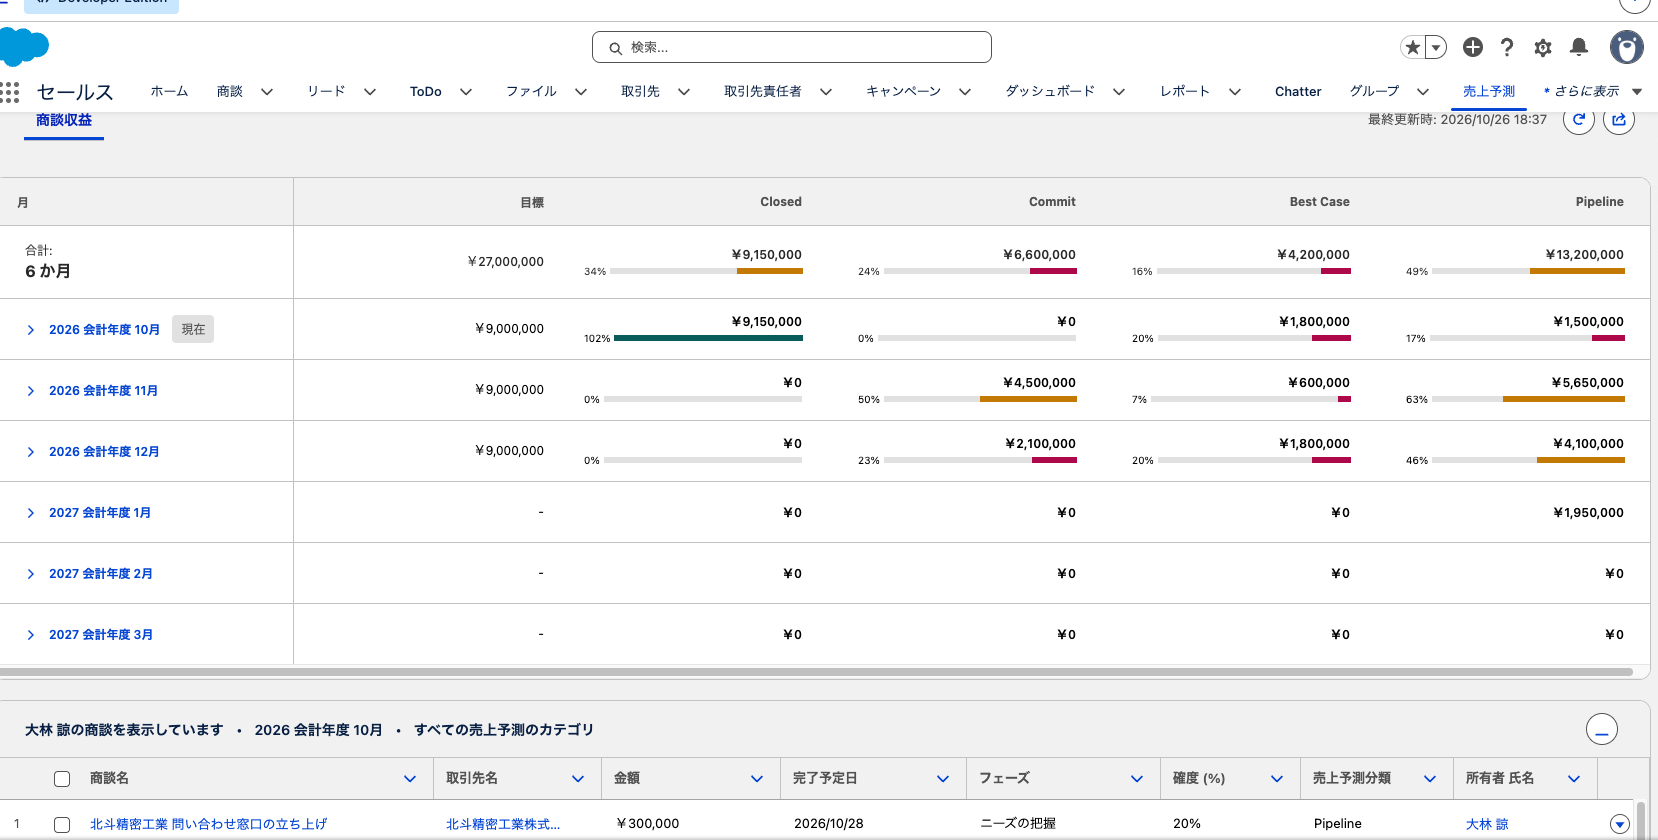Open the notifications bell

[1579, 47]
